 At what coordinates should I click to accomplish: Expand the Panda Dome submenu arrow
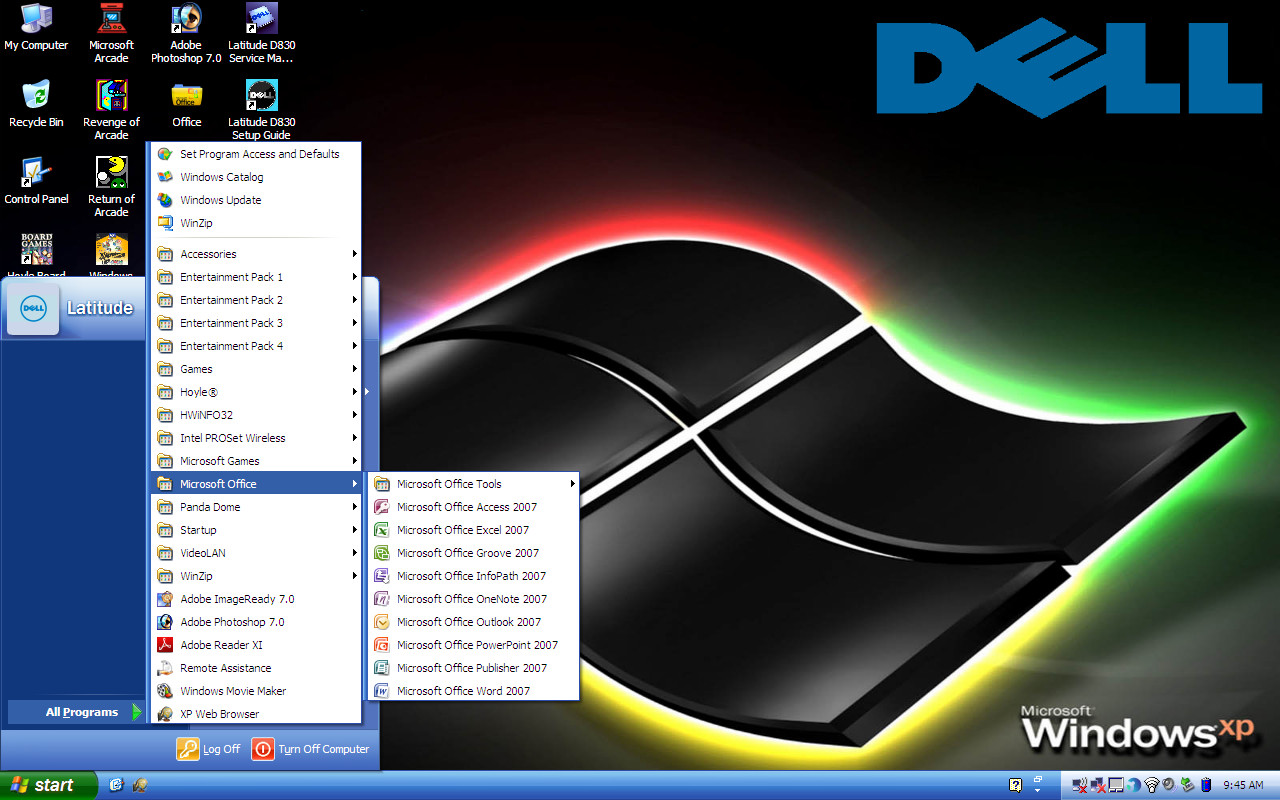(355, 507)
